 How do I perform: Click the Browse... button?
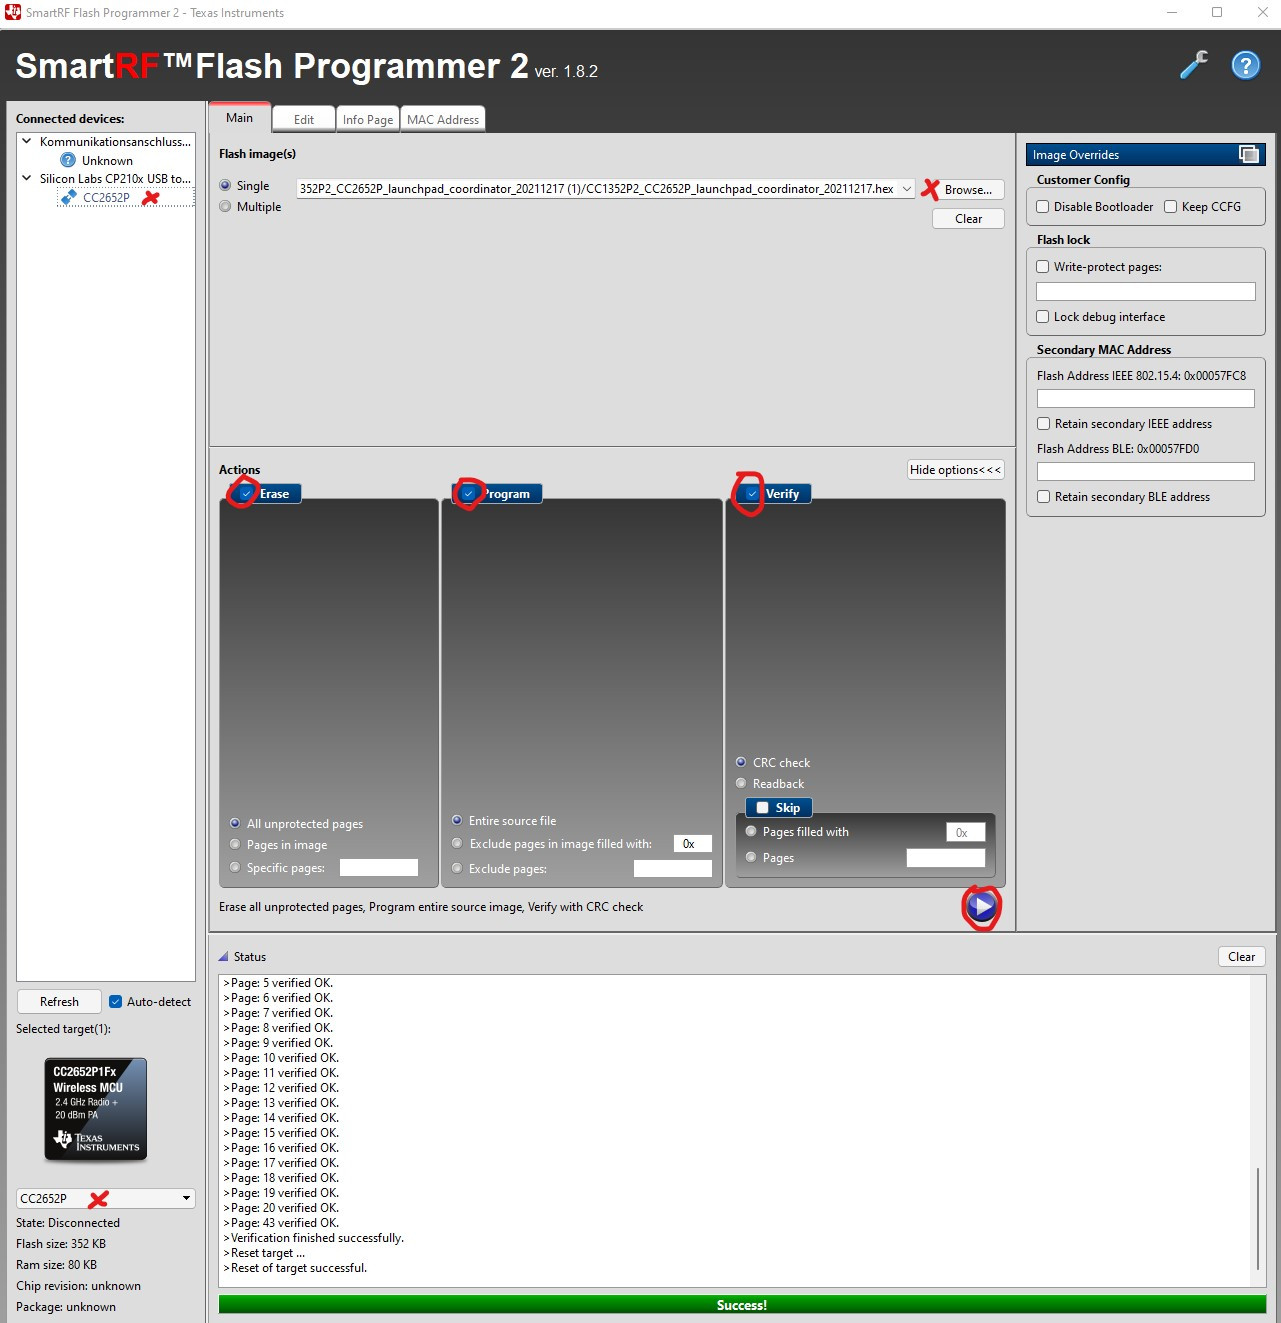pos(968,190)
